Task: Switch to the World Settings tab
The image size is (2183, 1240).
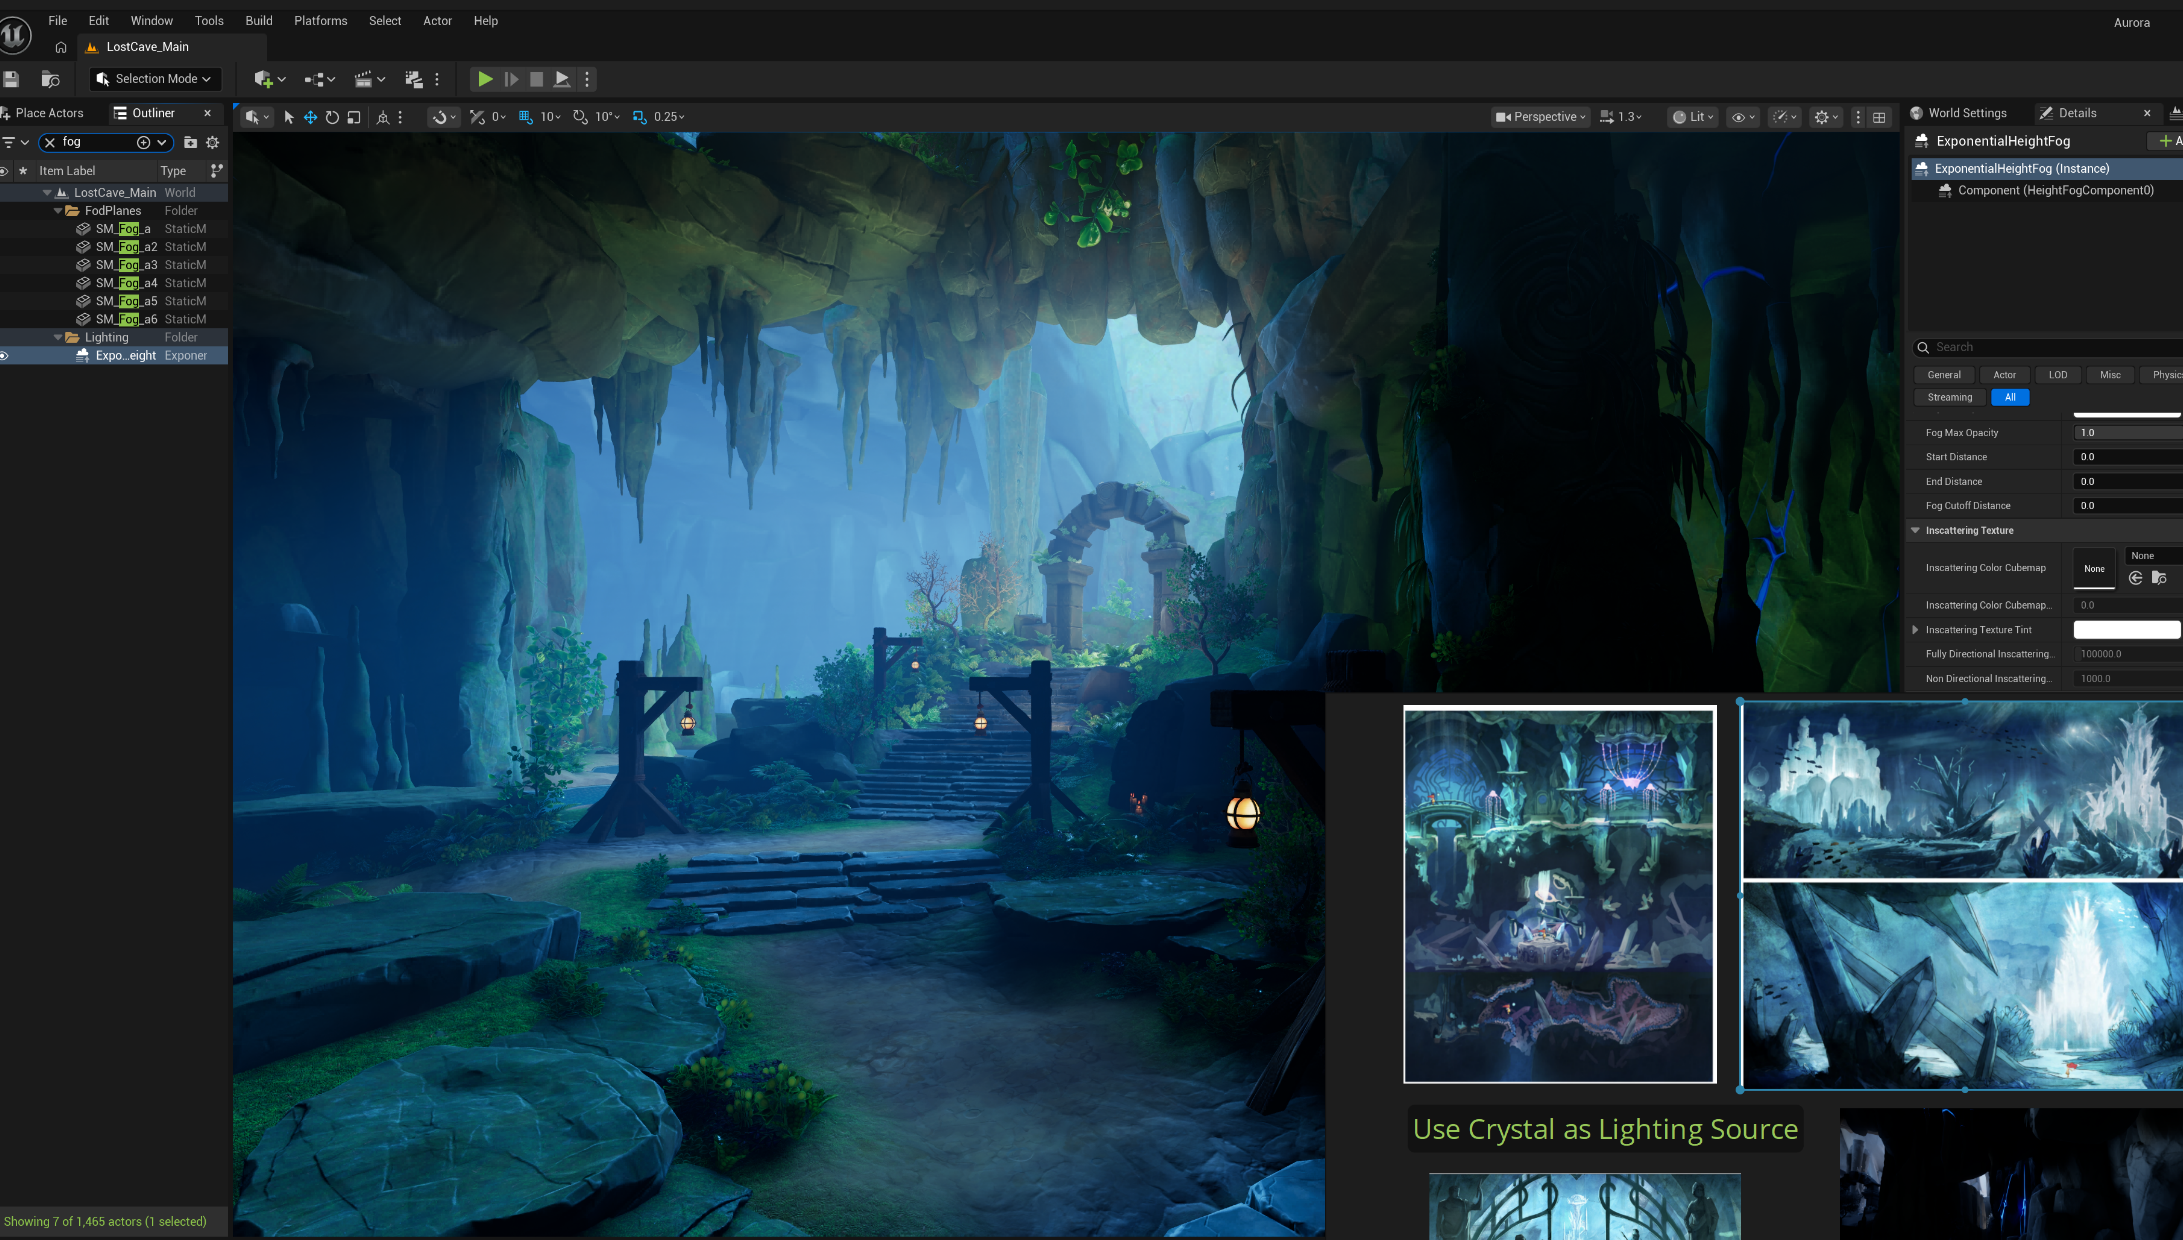Action: [x=1958, y=113]
